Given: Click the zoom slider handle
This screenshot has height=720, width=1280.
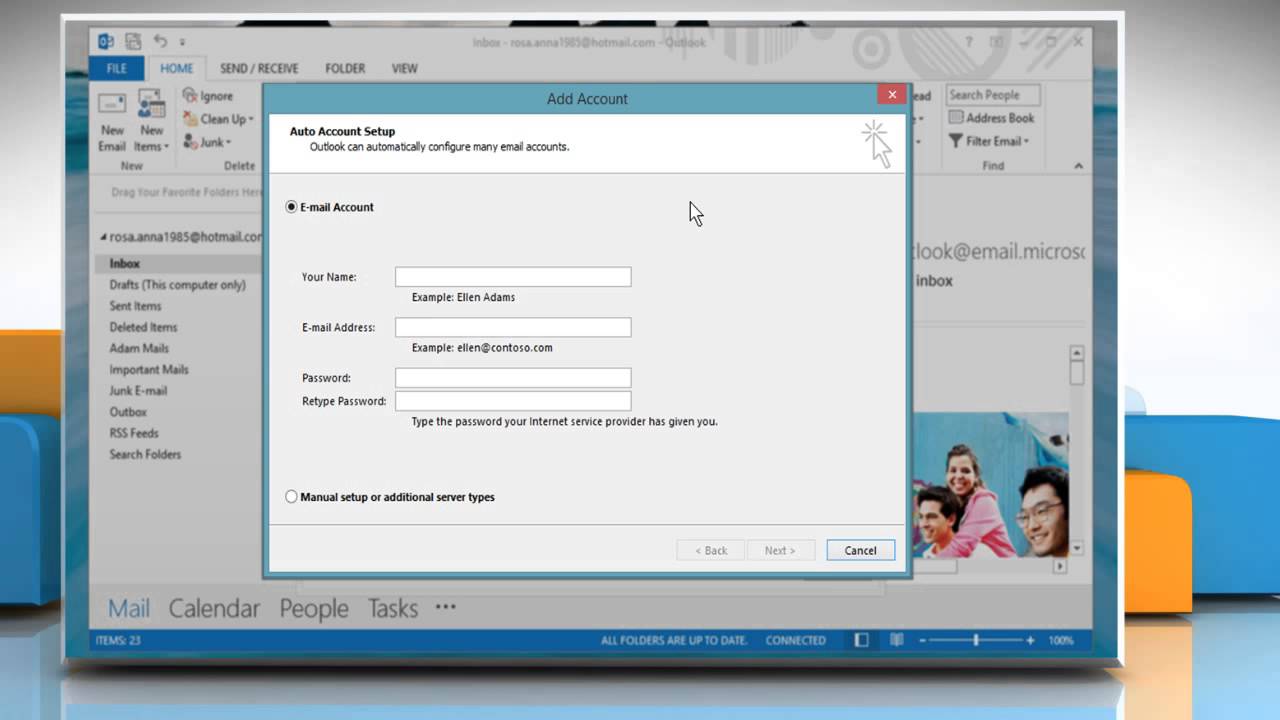Looking at the screenshot, I should (x=976, y=640).
